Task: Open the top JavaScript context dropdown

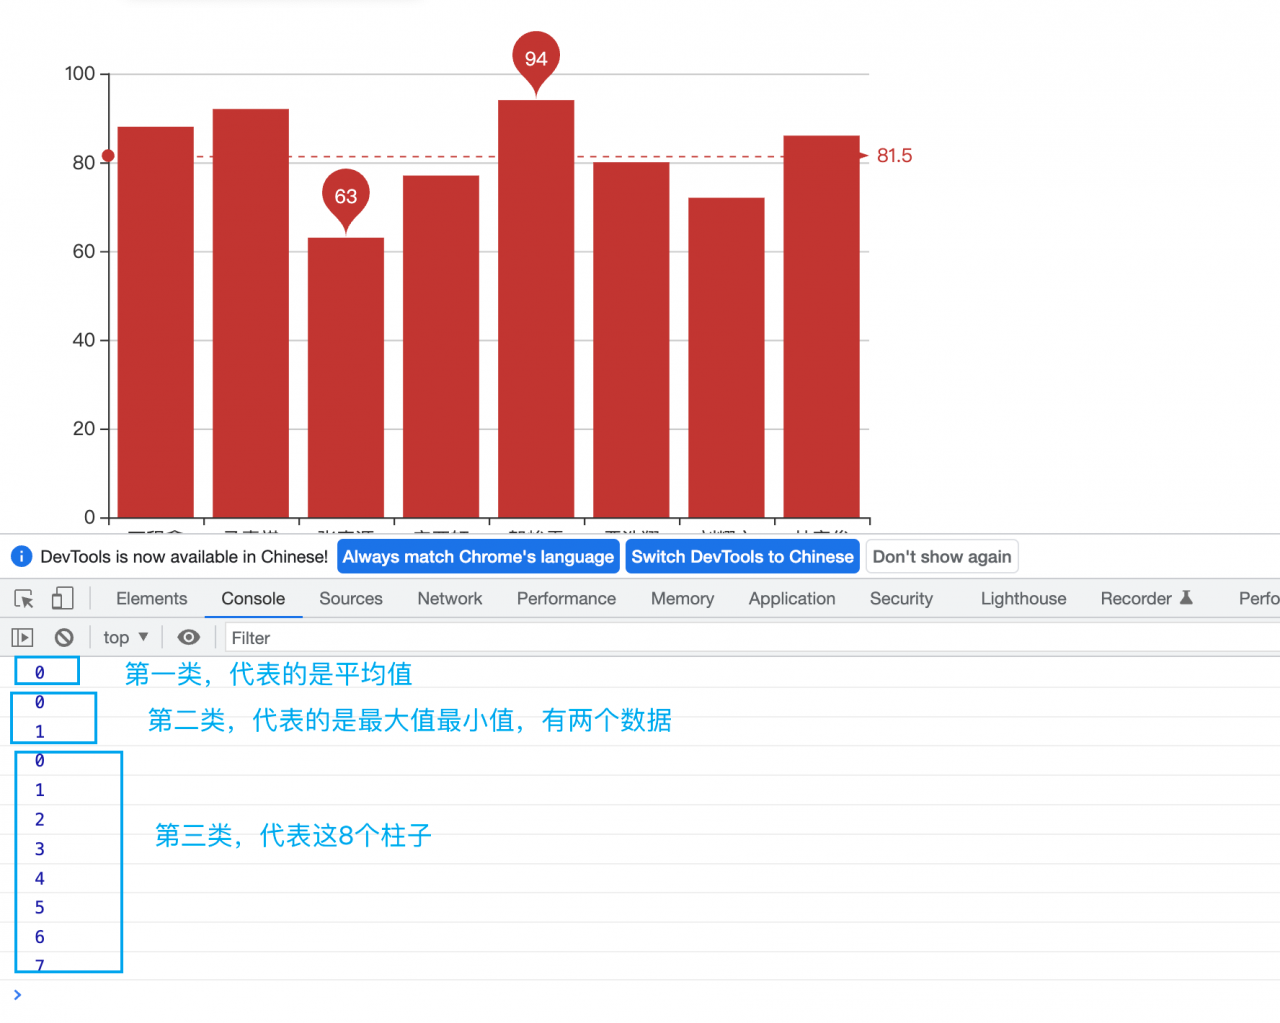Action: pos(126,637)
